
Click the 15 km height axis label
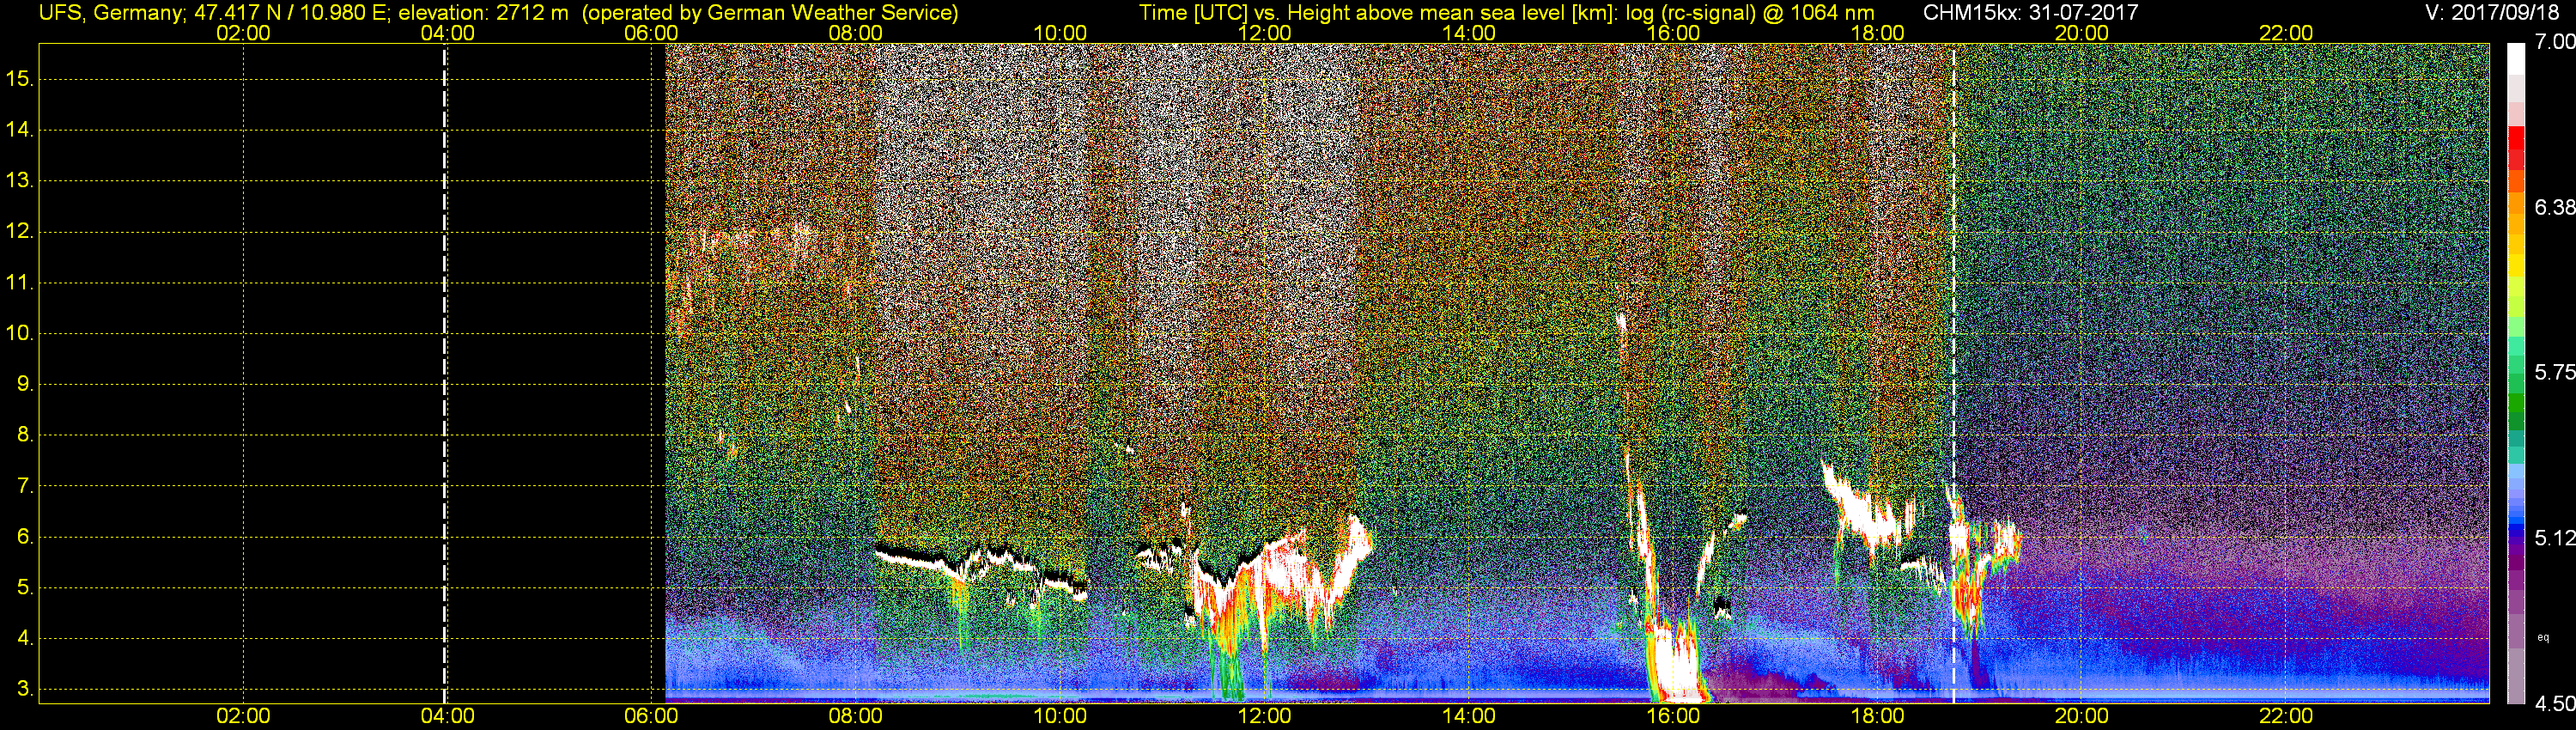point(19,78)
